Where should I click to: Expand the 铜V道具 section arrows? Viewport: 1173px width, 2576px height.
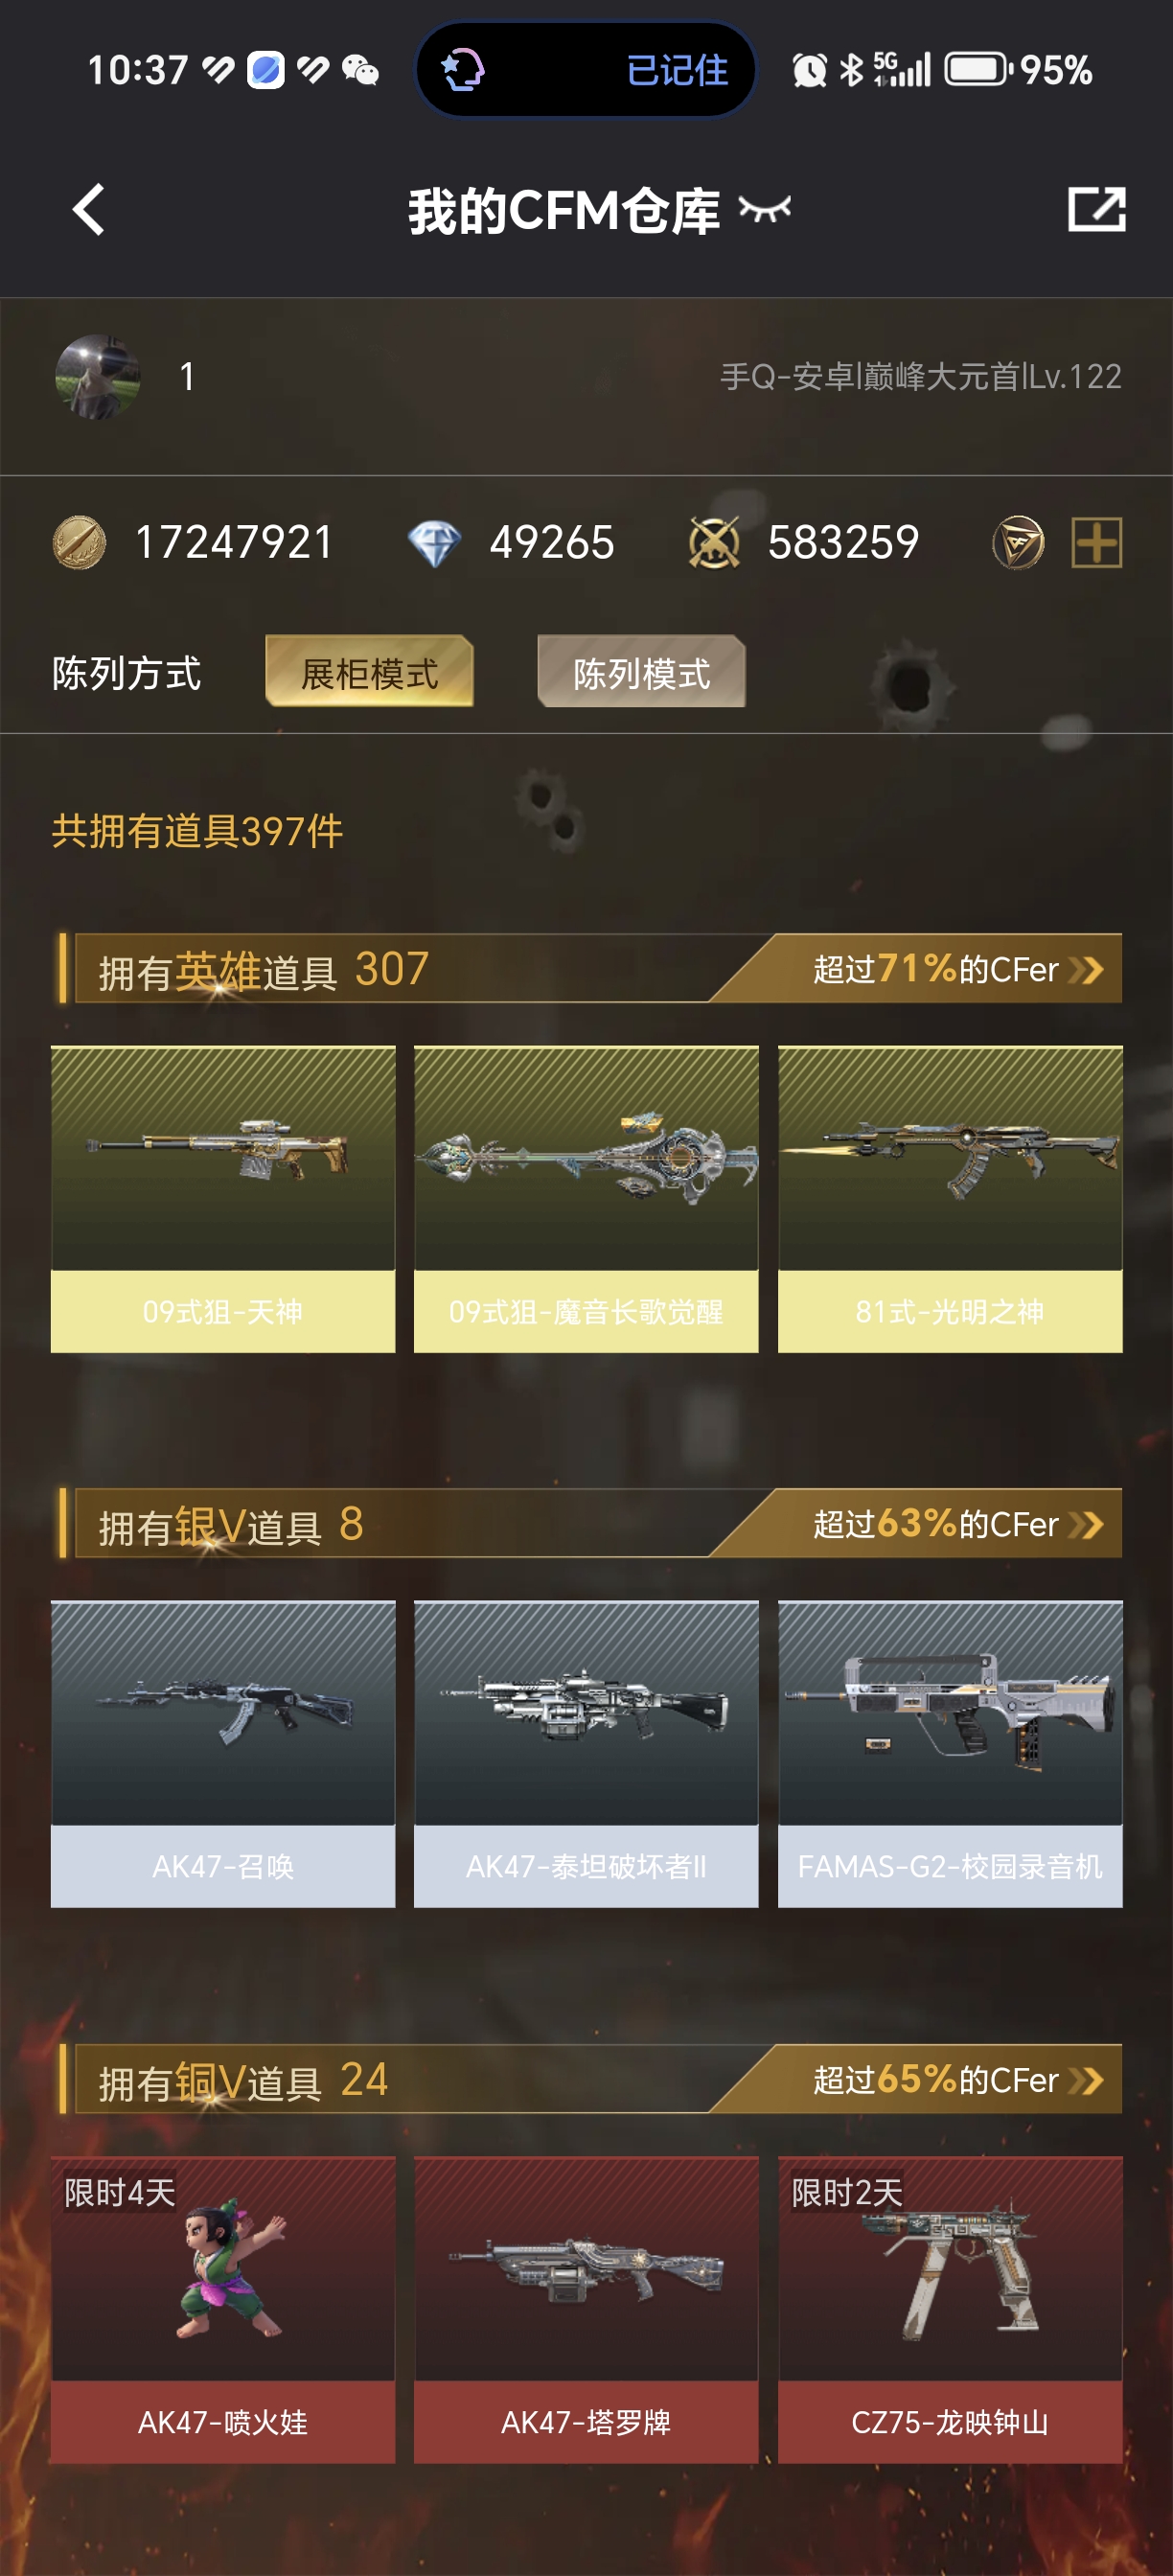tap(1086, 2080)
